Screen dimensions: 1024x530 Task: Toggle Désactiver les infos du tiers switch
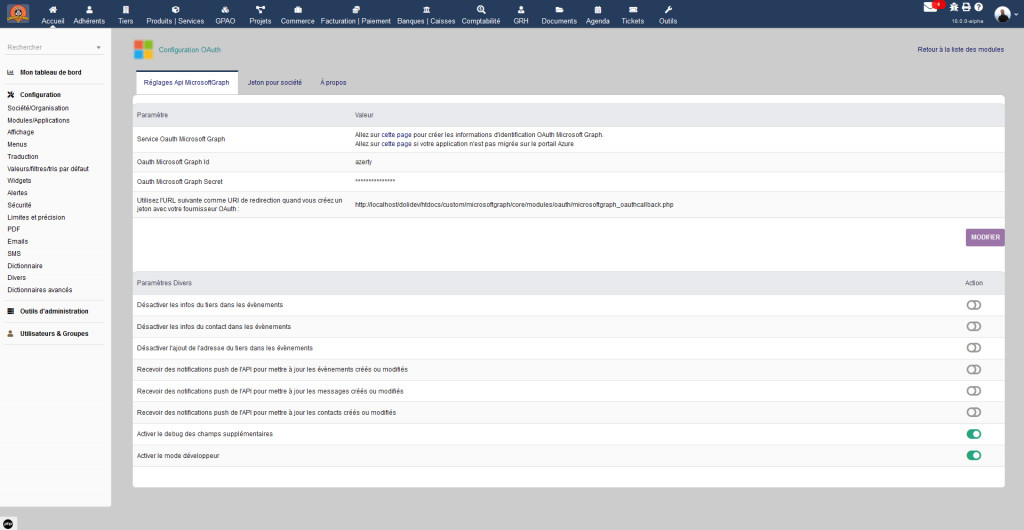tap(974, 305)
